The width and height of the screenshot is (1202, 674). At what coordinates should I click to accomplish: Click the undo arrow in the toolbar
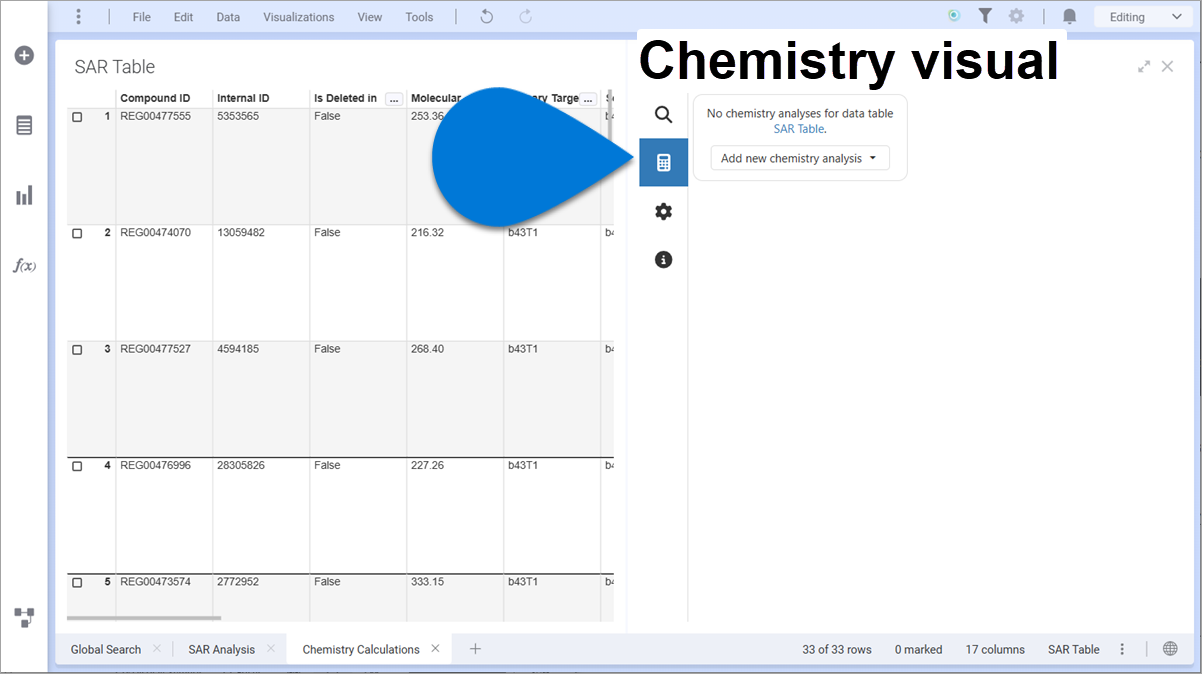[486, 16]
